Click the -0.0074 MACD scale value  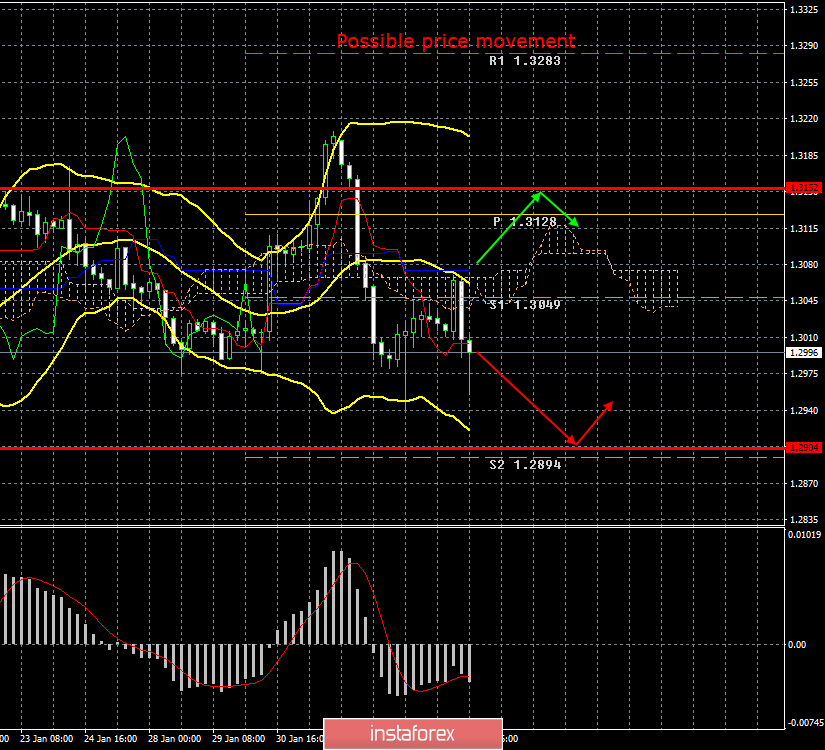click(804, 721)
